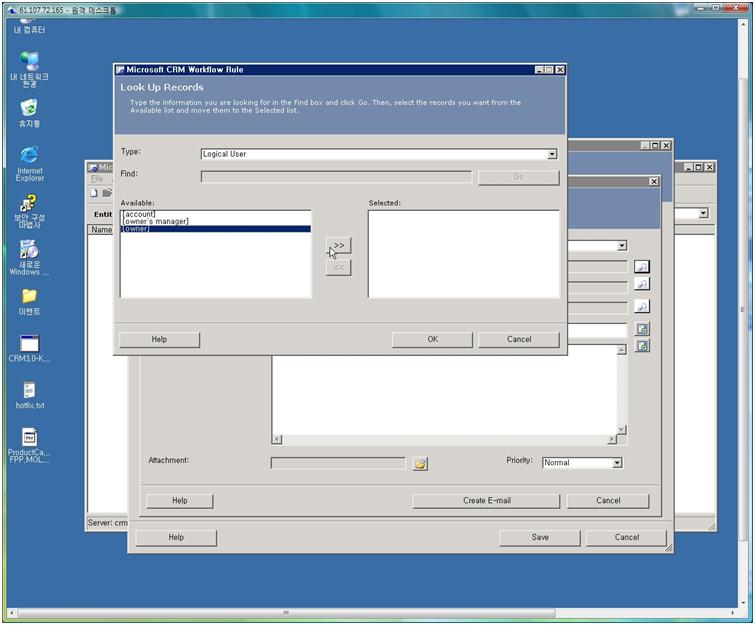Image resolution: width=755 pixels, height=625 pixels.
Task: Click the remote desktop horizontal scrollbar
Action: (x=286, y=612)
